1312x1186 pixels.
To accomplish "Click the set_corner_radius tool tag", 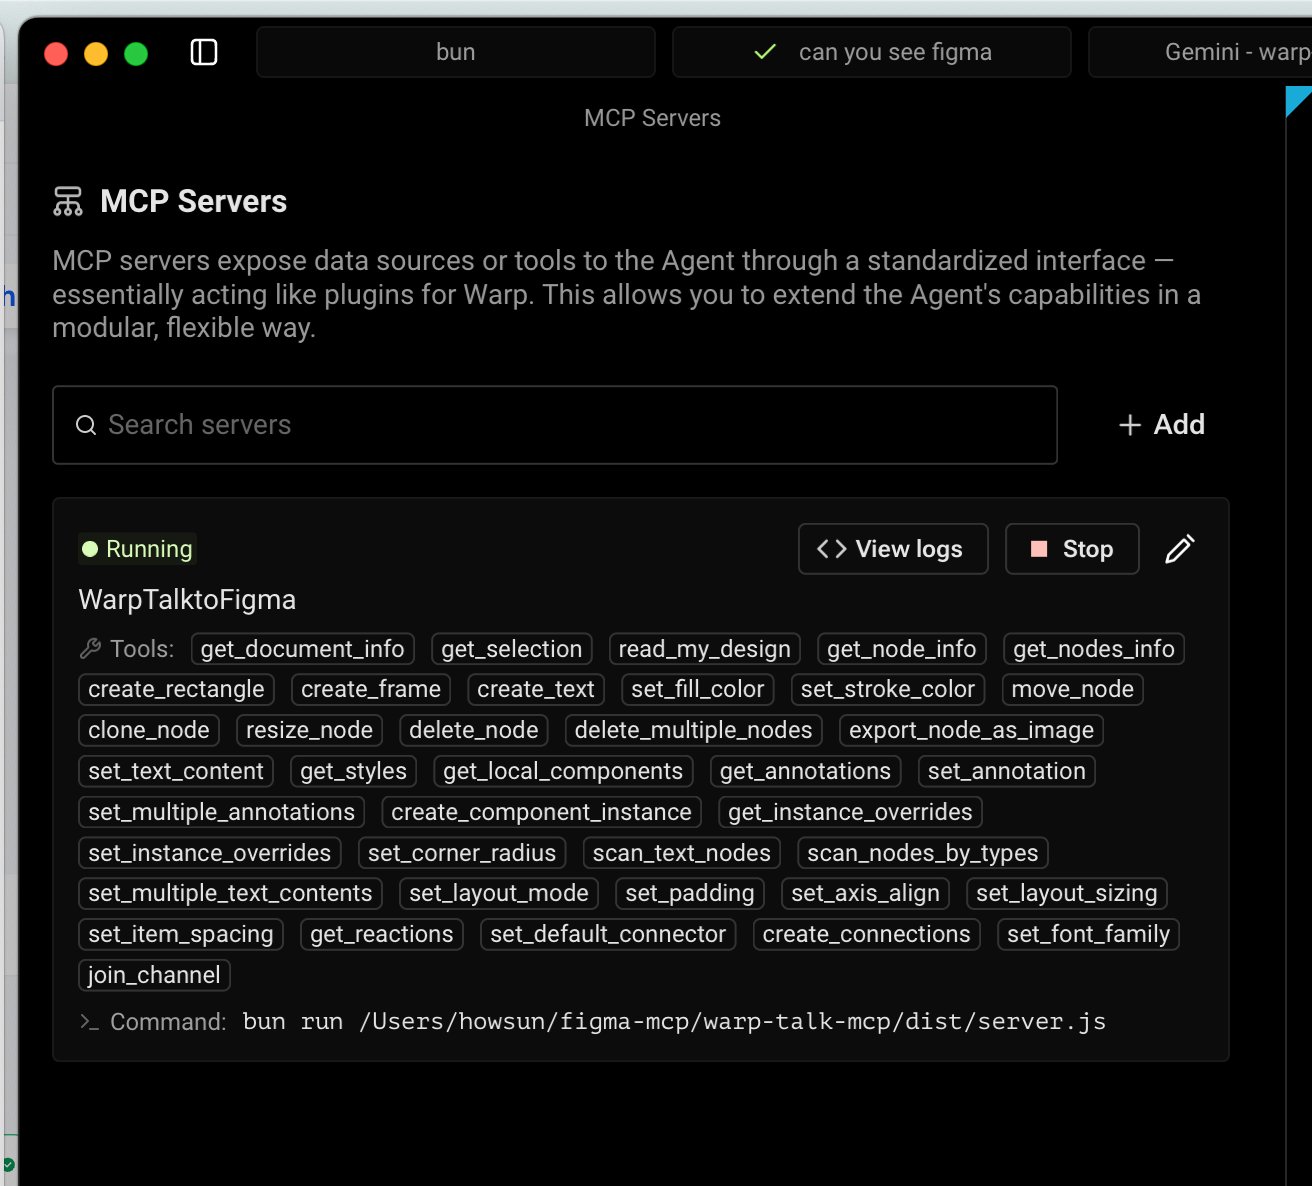I will pyautogui.click(x=462, y=853).
